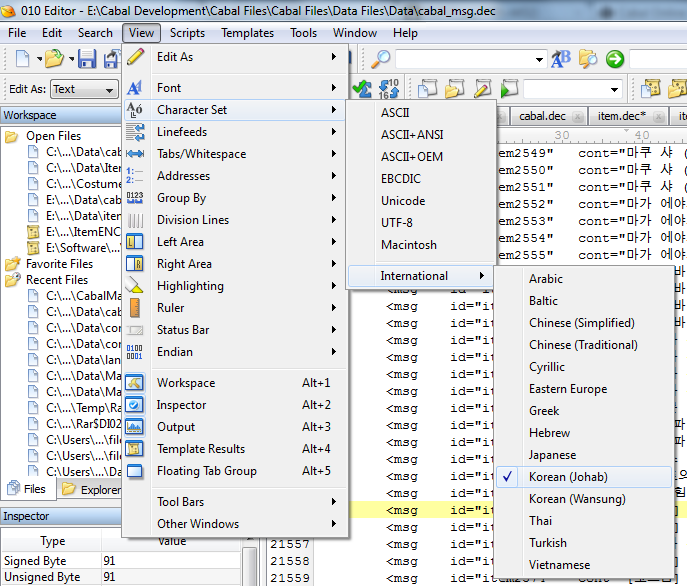Screen dimensions: 687x586
Task: Switch to the item.dec* tab
Action: (621, 116)
